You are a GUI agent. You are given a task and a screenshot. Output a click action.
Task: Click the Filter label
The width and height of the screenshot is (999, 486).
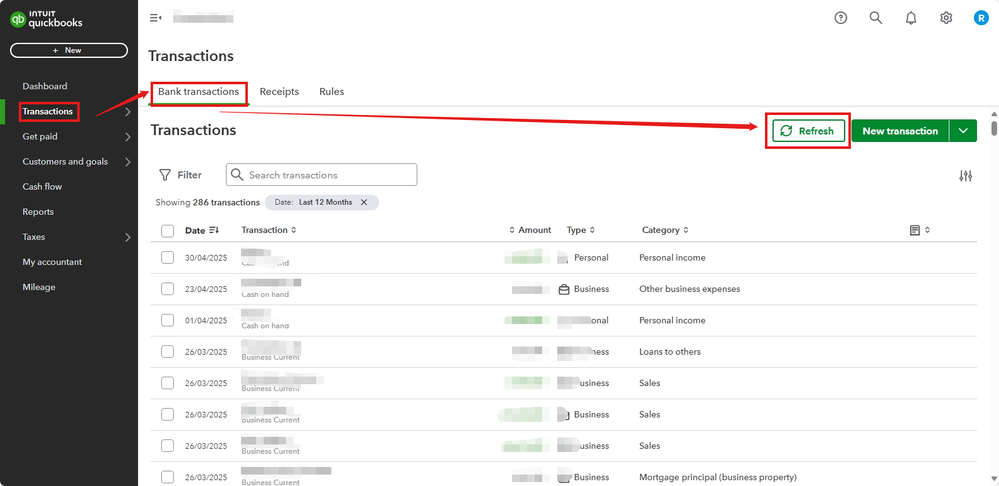click(189, 175)
